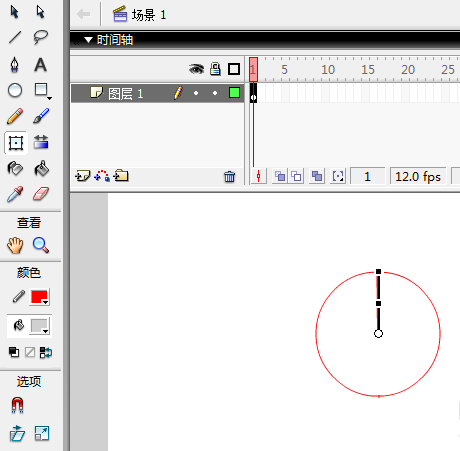Open Rectangle tool flyout arrow
The image size is (460, 451).
(49, 98)
